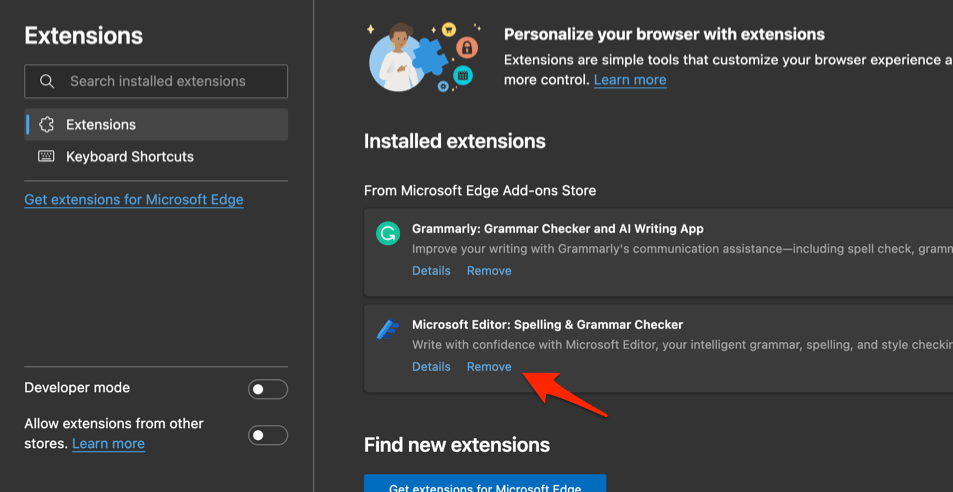Click the Extensions puzzle icon in sidebar

pos(46,125)
